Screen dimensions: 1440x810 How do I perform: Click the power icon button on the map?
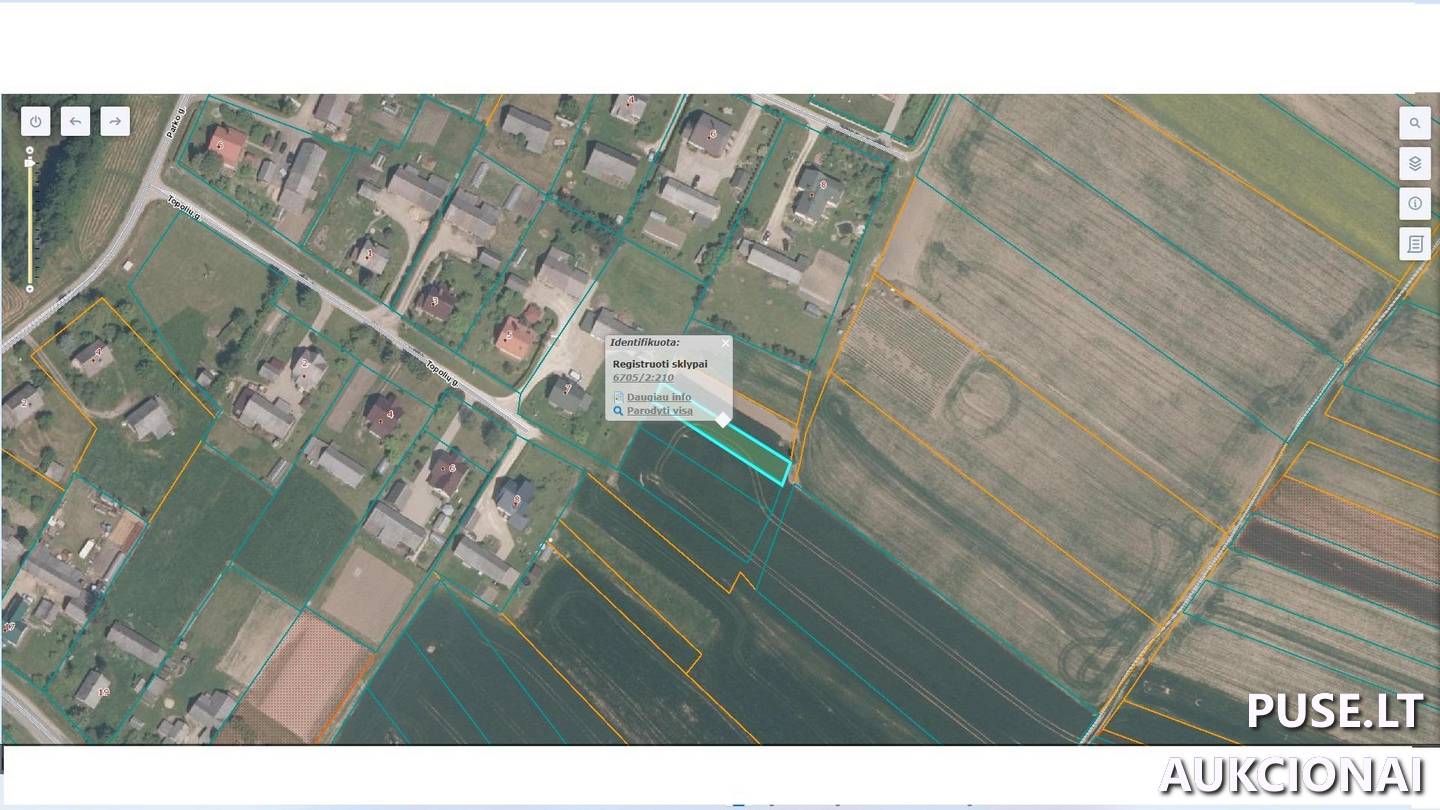(36, 122)
